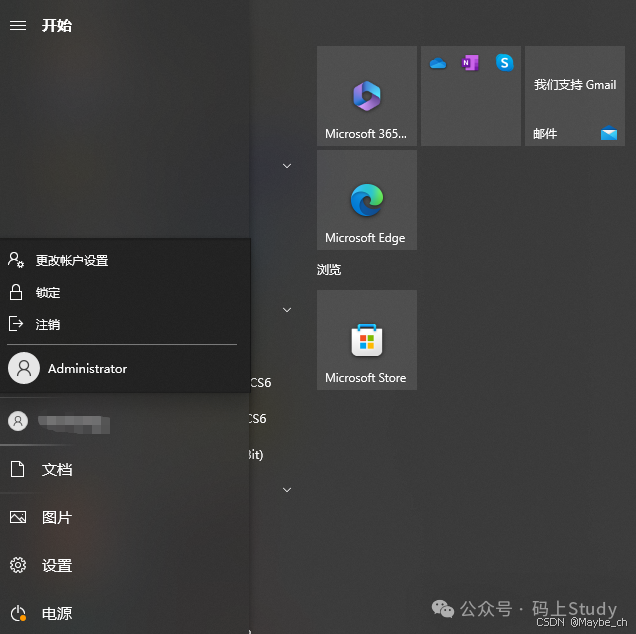Image resolution: width=636 pixels, height=634 pixels.
Task: Click the Settings gear icon
Action: point(18,565)
